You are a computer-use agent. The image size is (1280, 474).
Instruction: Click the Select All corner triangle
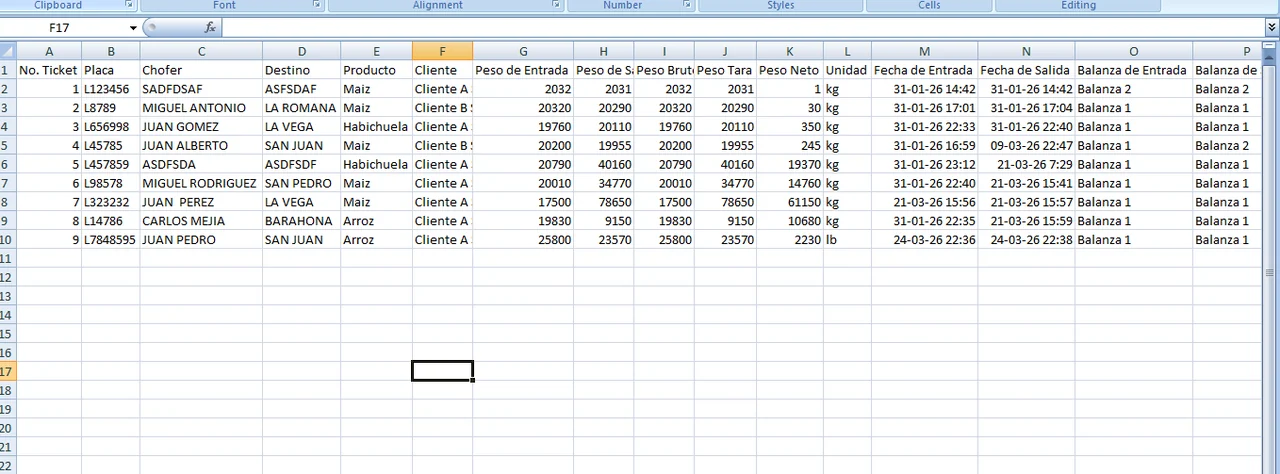pos(9,51)
